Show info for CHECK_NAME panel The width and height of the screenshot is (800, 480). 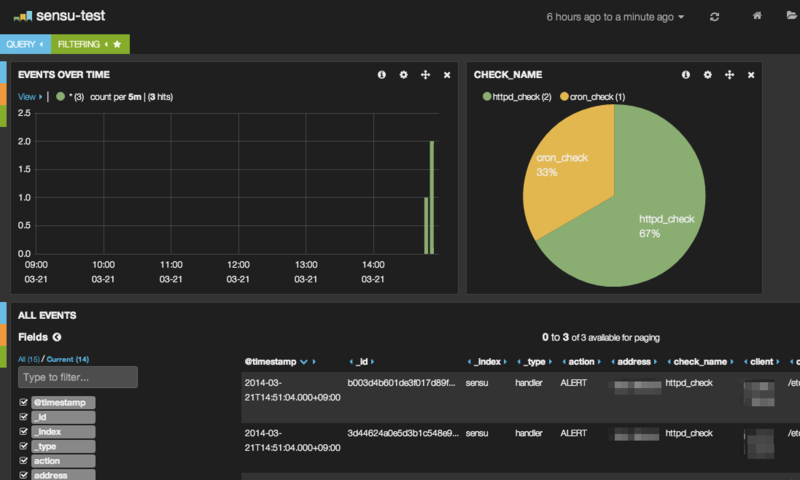(686, 74)
